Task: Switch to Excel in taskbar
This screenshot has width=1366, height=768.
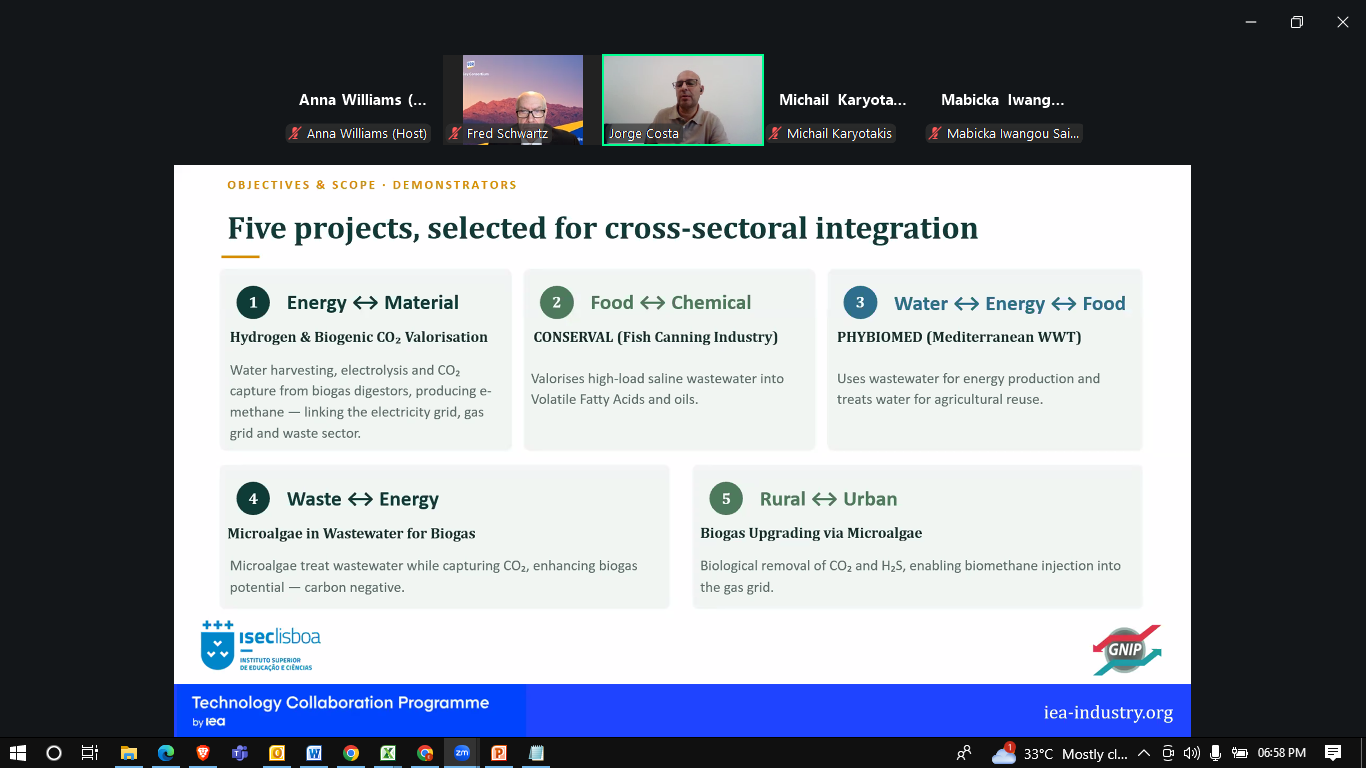Action: click(x=388, y=753)
